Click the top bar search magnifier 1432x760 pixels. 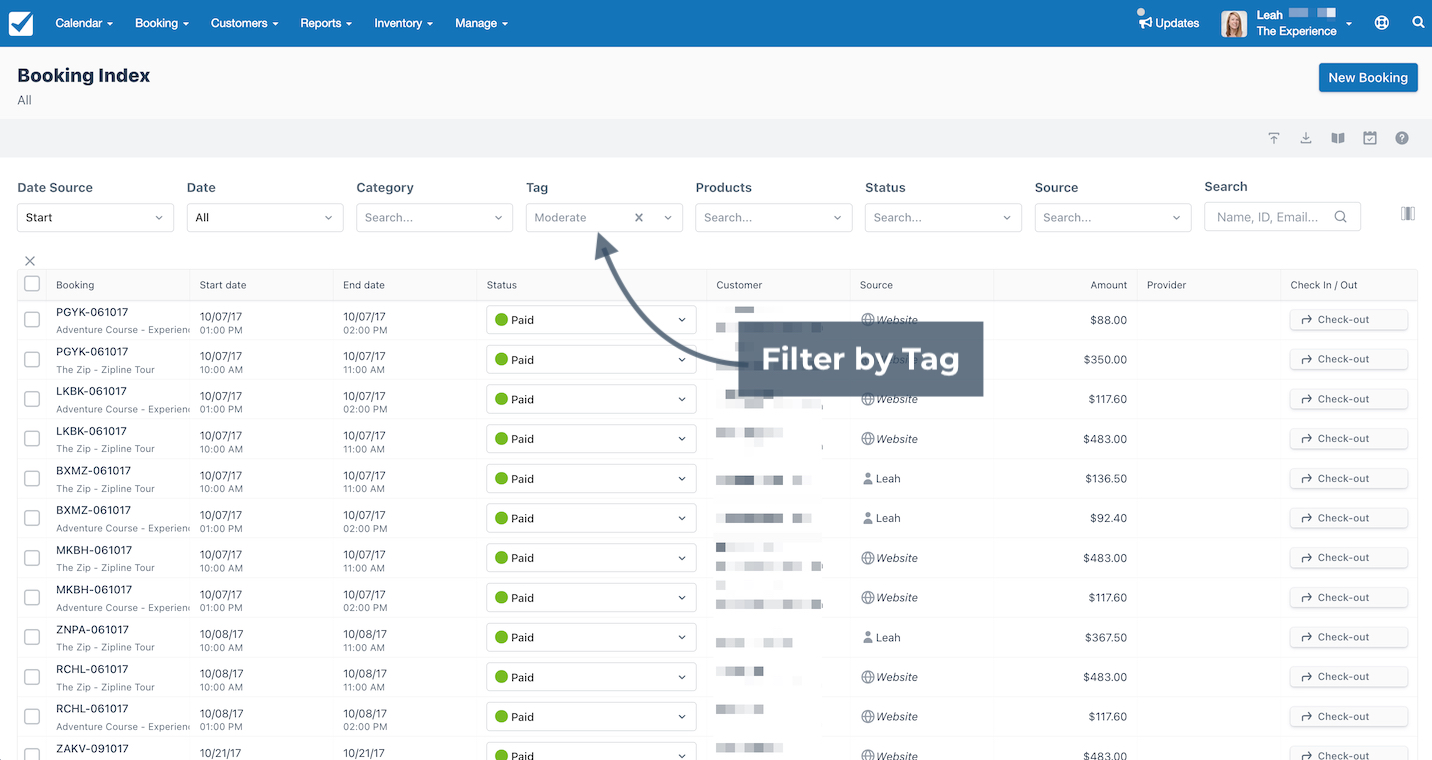click(x=1418, y=22)
